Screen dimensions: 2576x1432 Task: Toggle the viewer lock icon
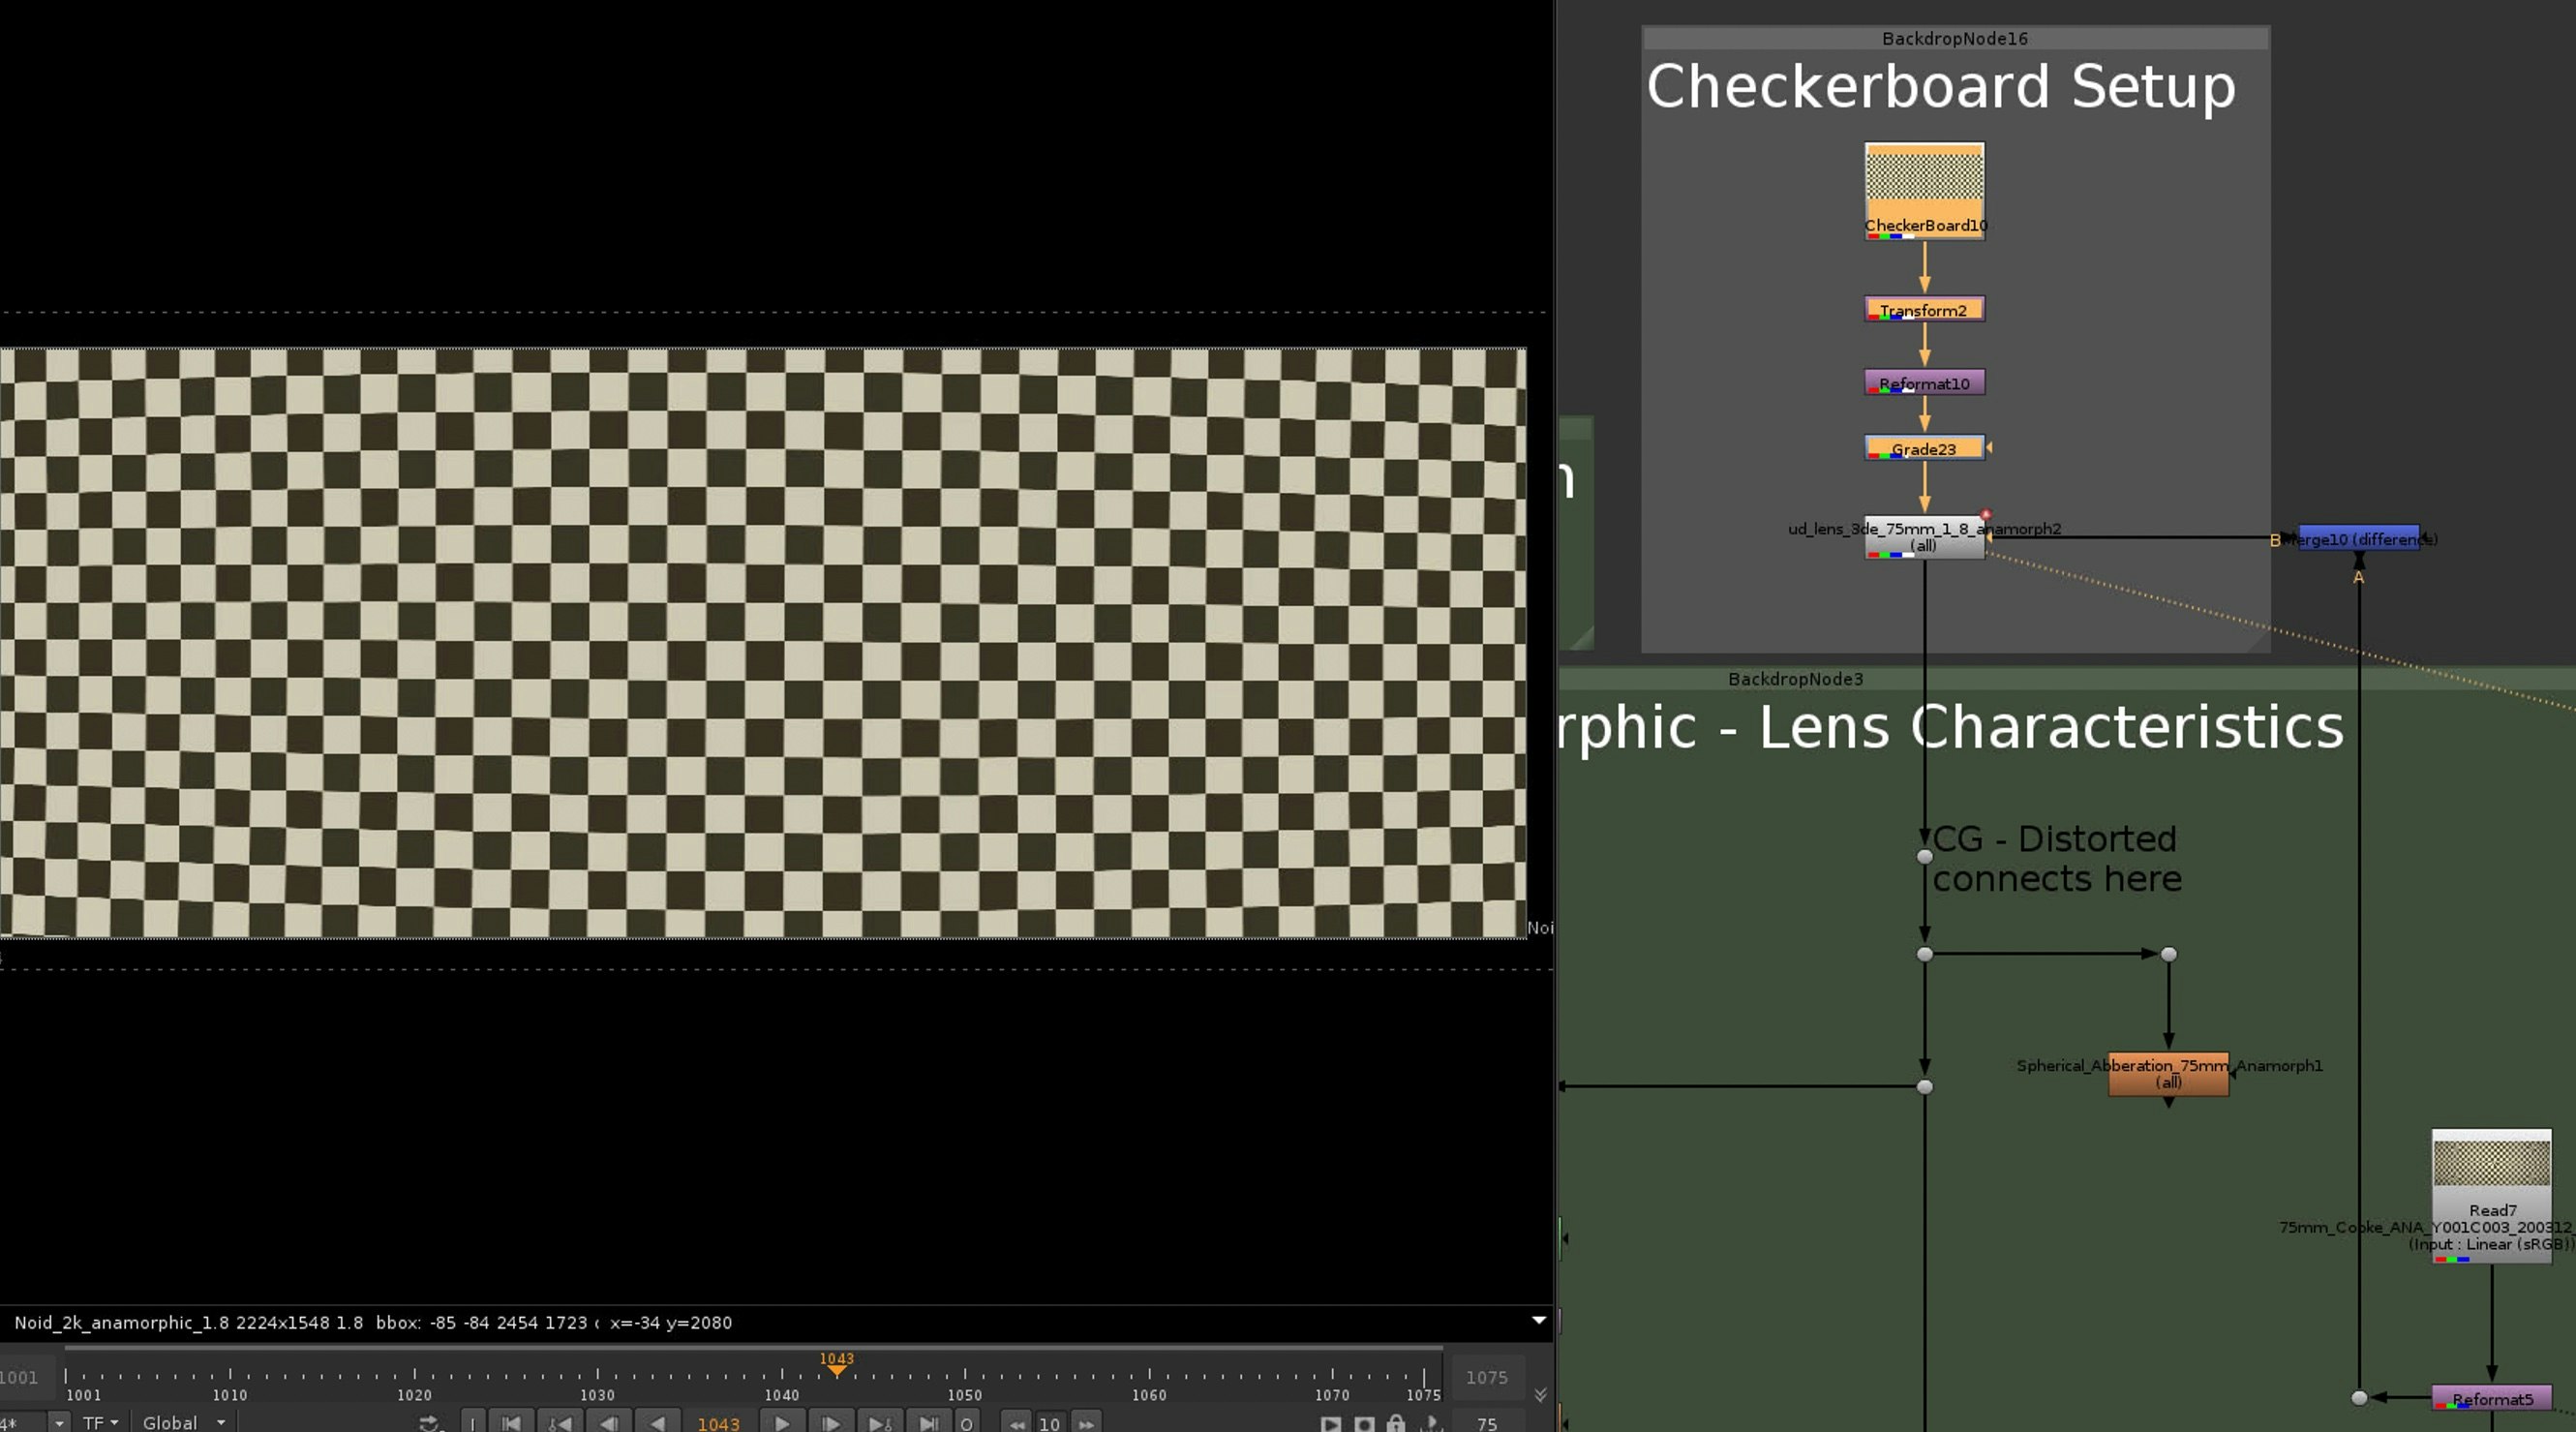(1395, 1423)
